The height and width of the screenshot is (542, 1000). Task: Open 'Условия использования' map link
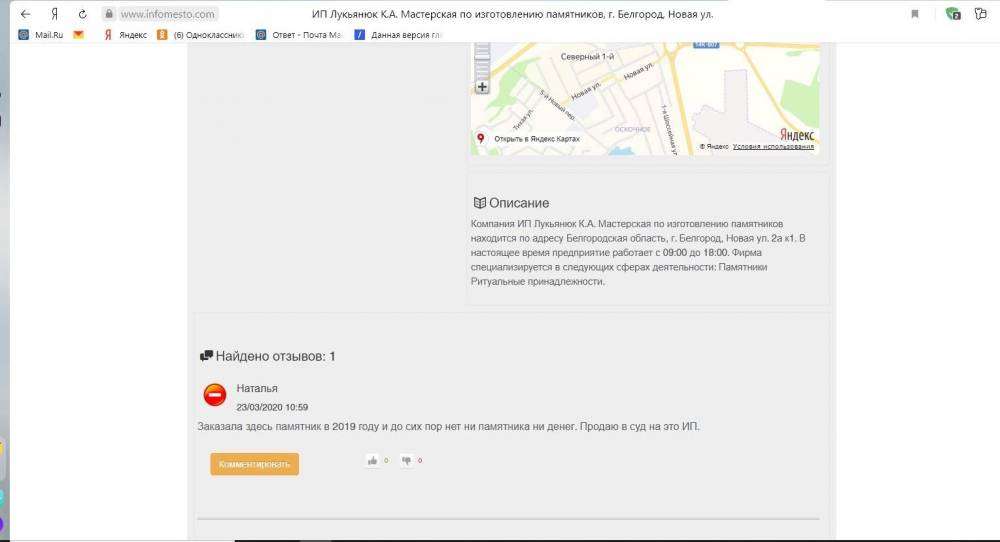773,146
